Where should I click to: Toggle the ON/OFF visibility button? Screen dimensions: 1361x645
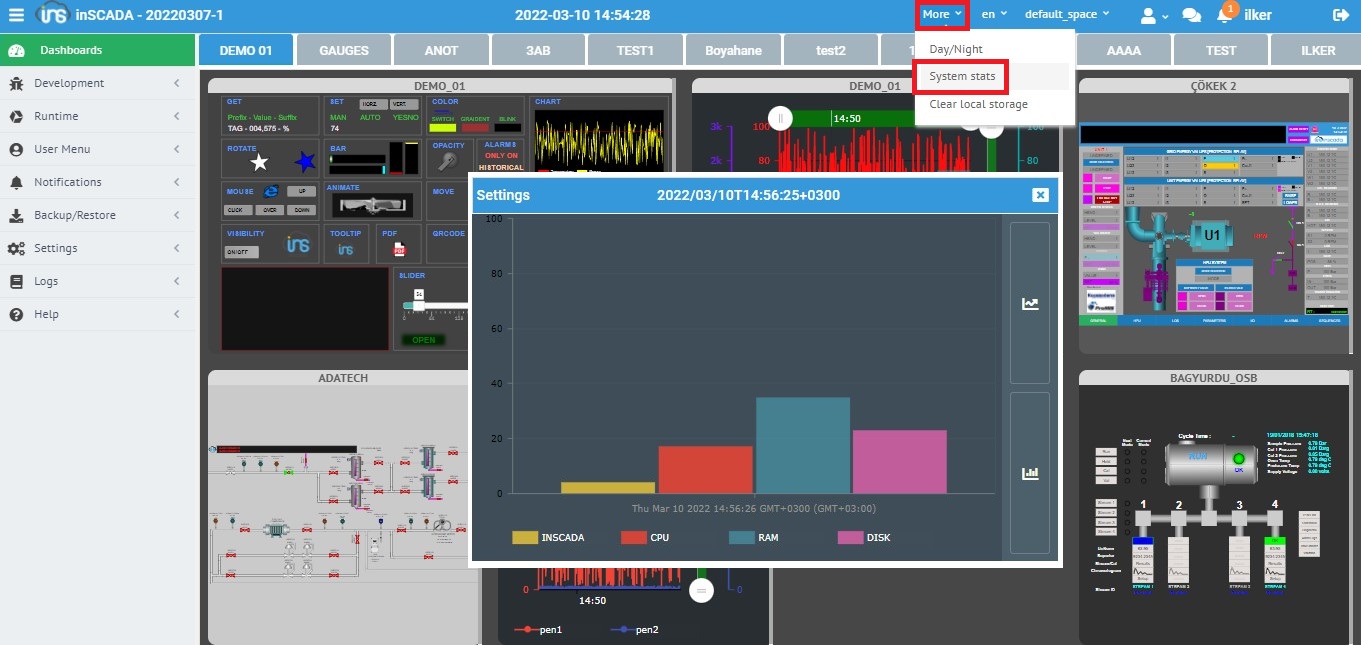pyautogui.click(x=241, y=252)
